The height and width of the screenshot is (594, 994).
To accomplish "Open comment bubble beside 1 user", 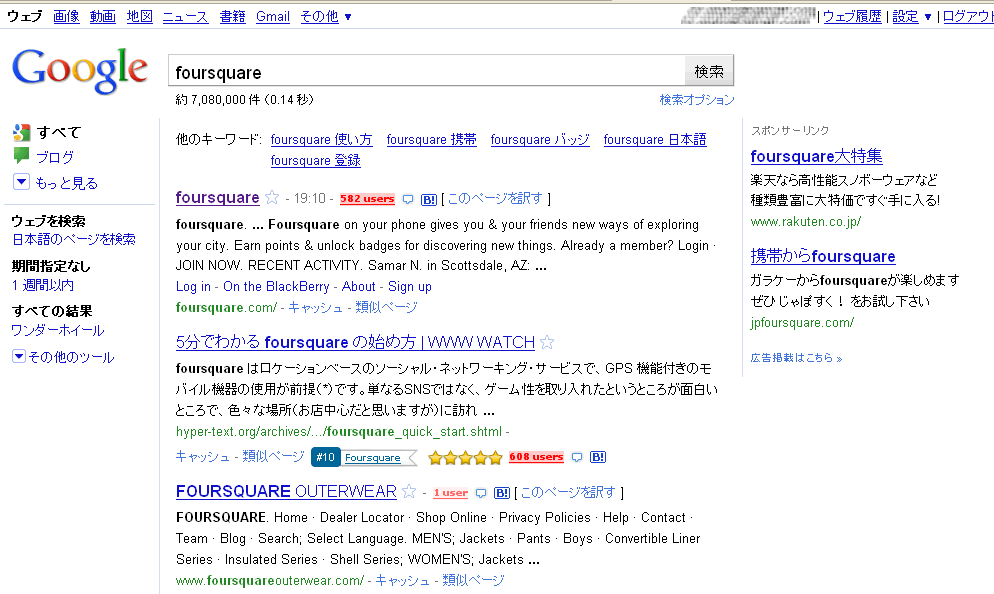I will pyautogui.click(x=481, y=493).
